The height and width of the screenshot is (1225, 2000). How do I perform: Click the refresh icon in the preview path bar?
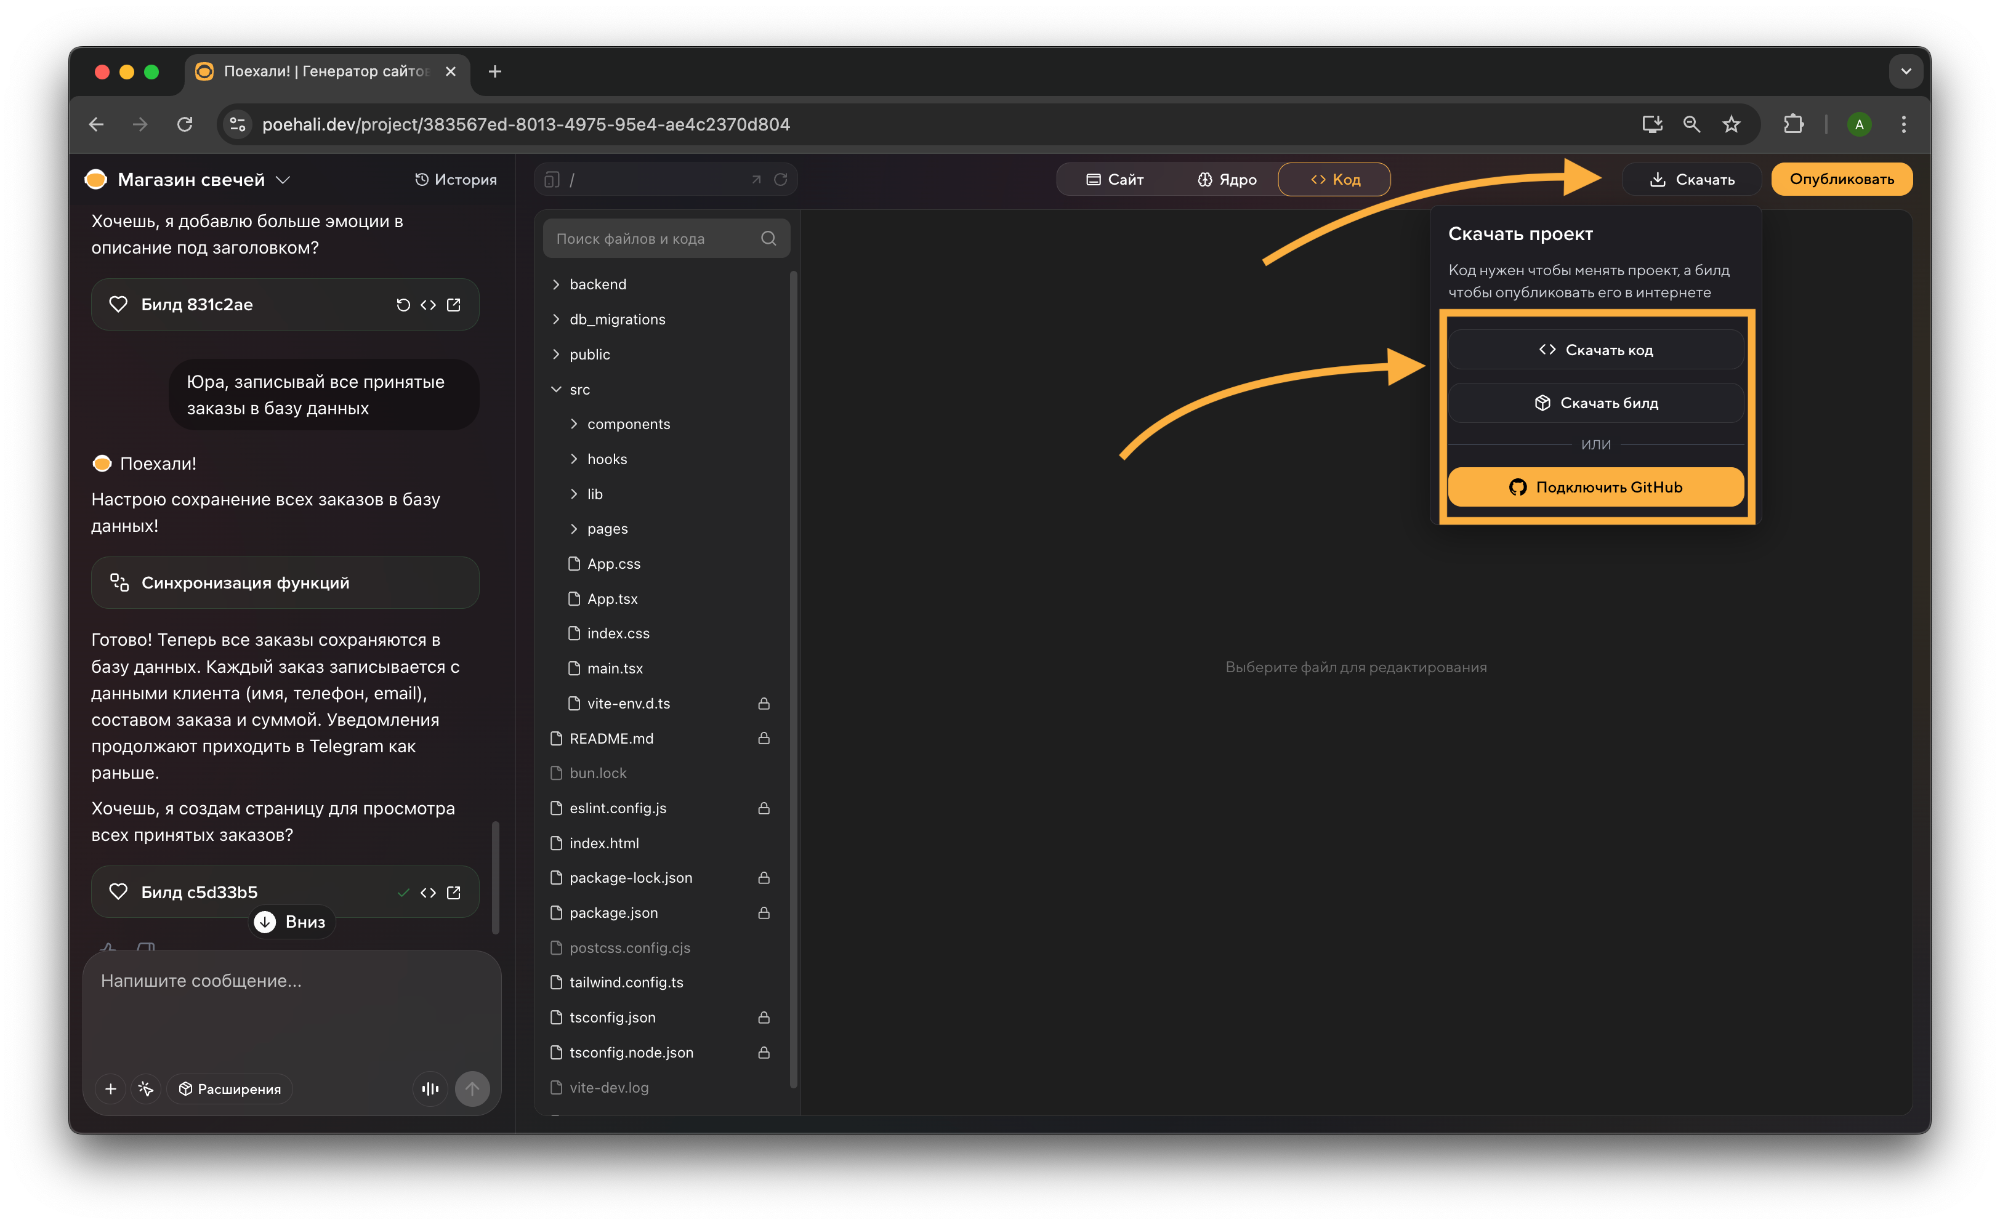click(x=780, y=180)
